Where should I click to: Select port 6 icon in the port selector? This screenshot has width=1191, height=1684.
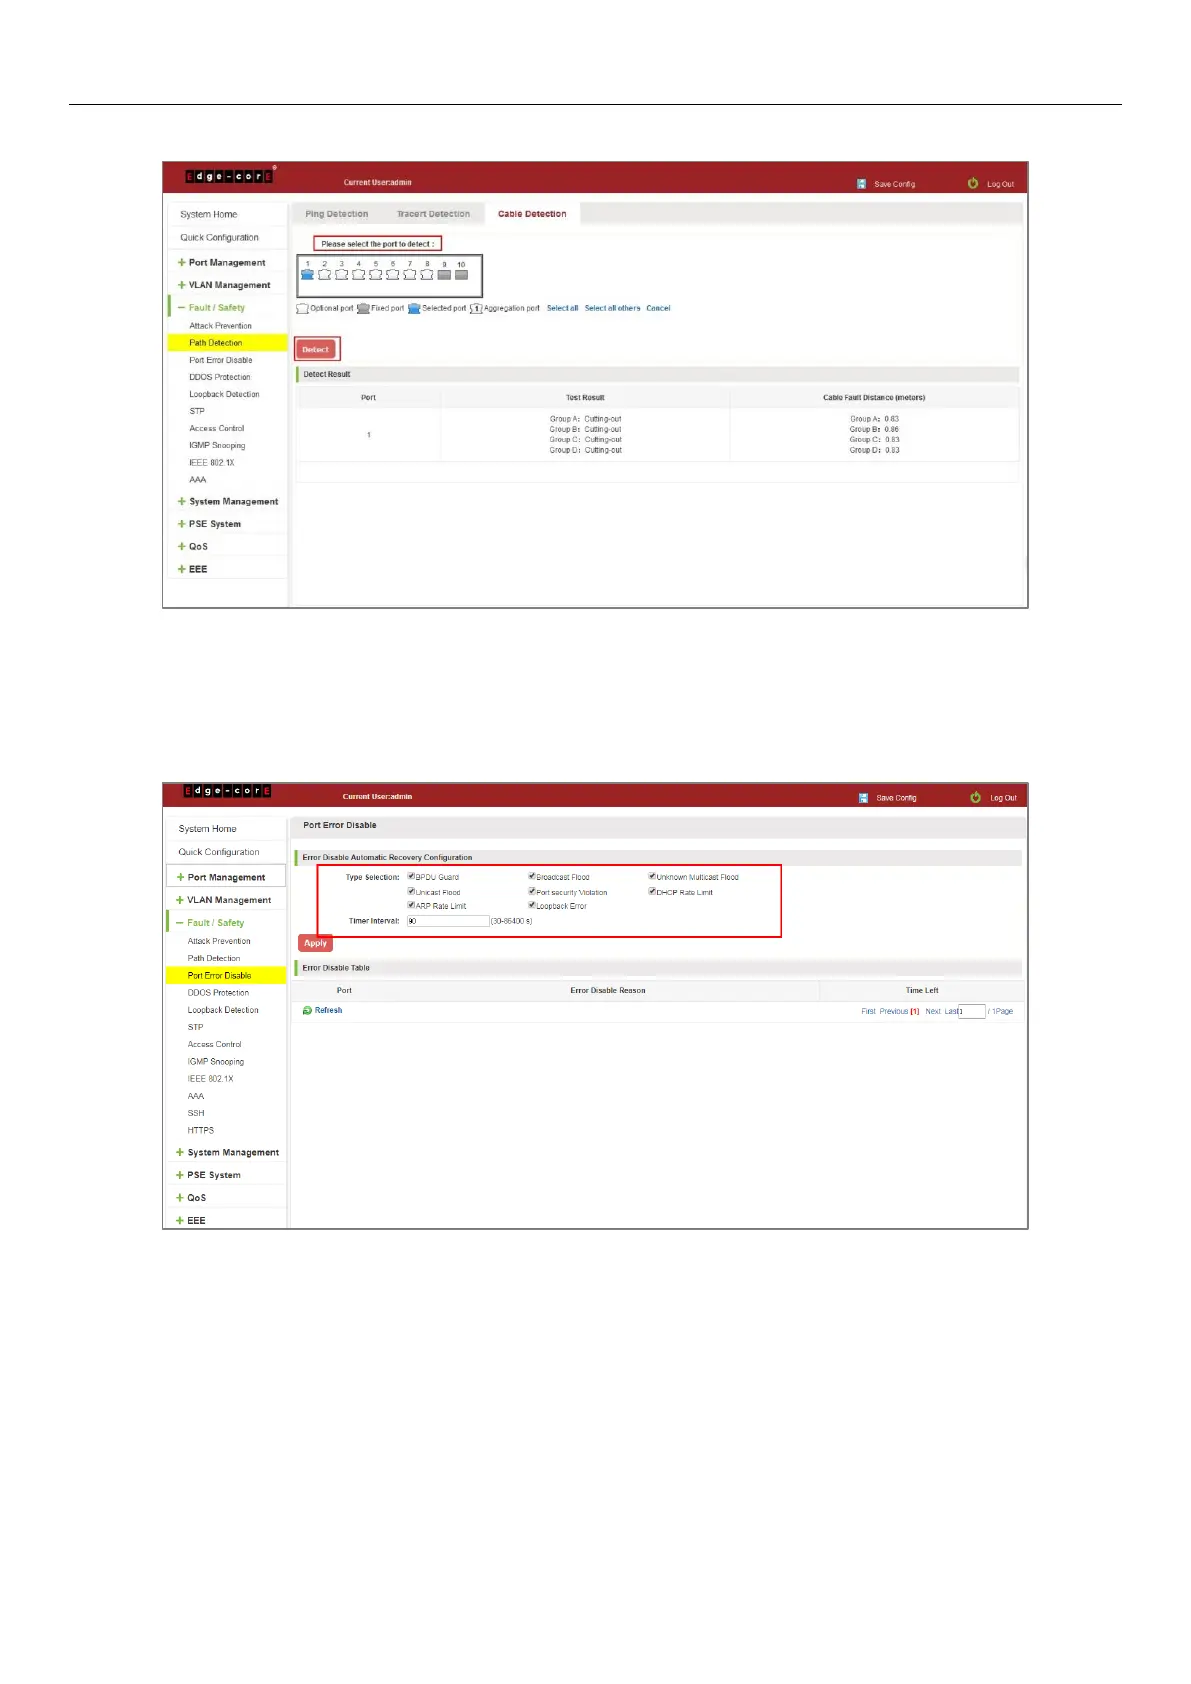click(x=392, y=274)
